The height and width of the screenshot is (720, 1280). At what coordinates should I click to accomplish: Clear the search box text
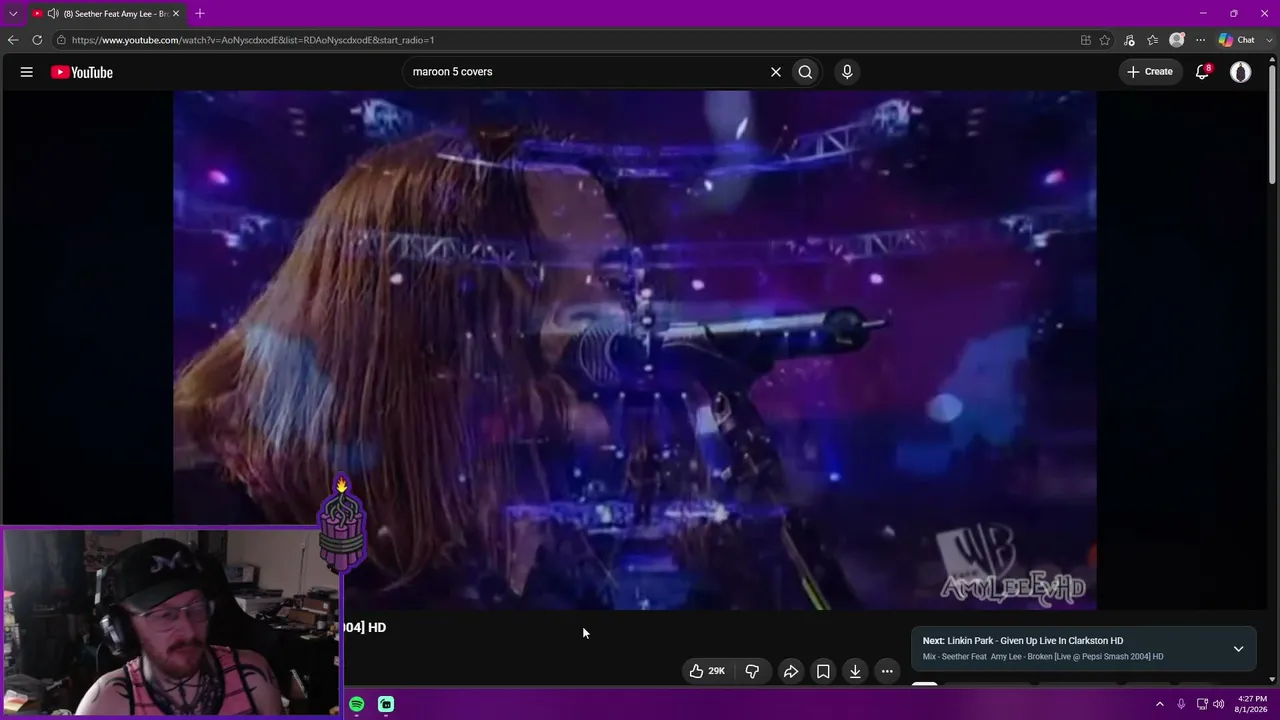(x=775, y=72)
